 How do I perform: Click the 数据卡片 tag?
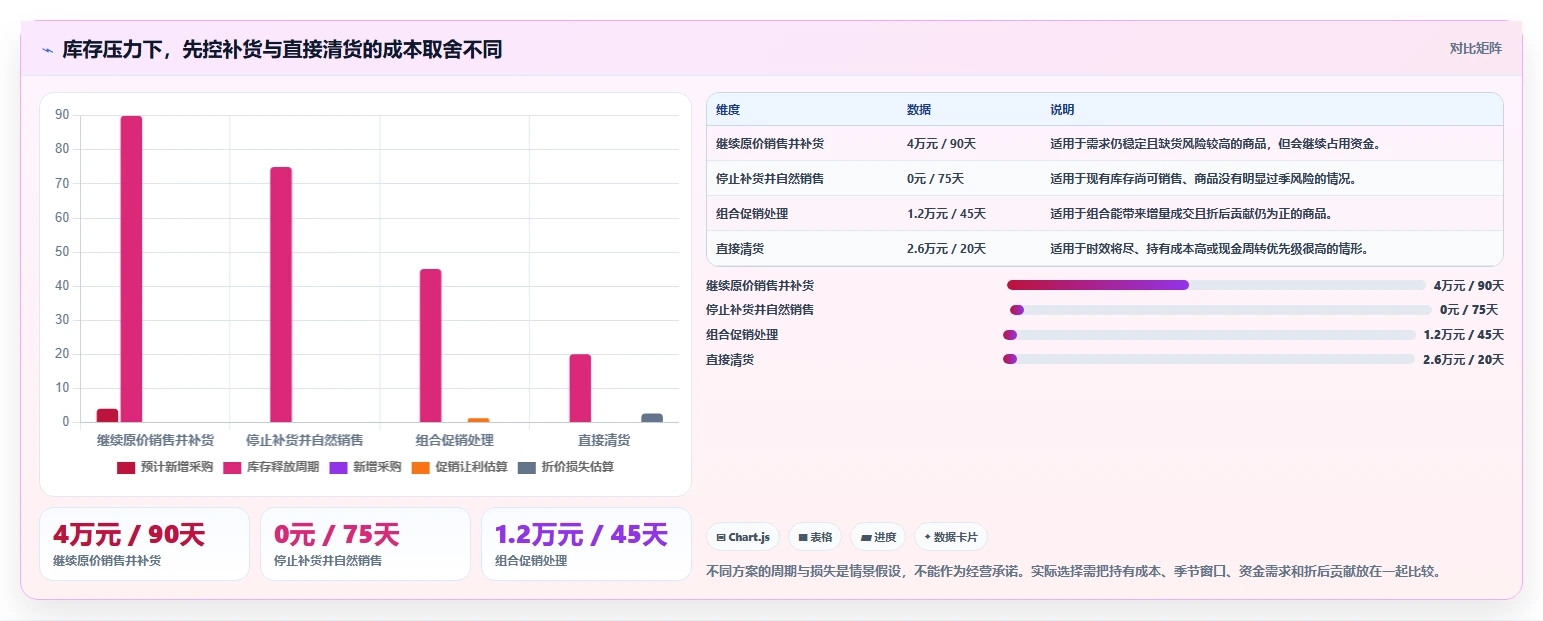tap(951, 537)
